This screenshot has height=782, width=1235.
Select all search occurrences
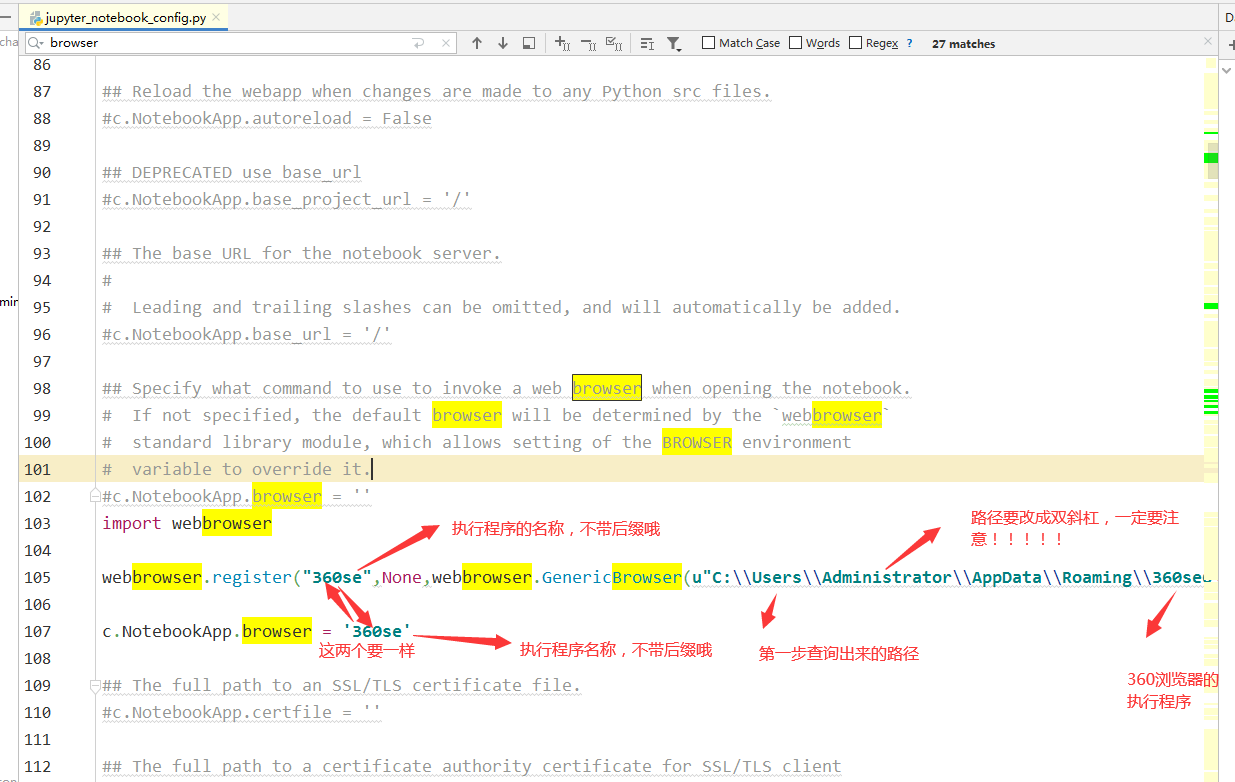(x=614, y=43)
